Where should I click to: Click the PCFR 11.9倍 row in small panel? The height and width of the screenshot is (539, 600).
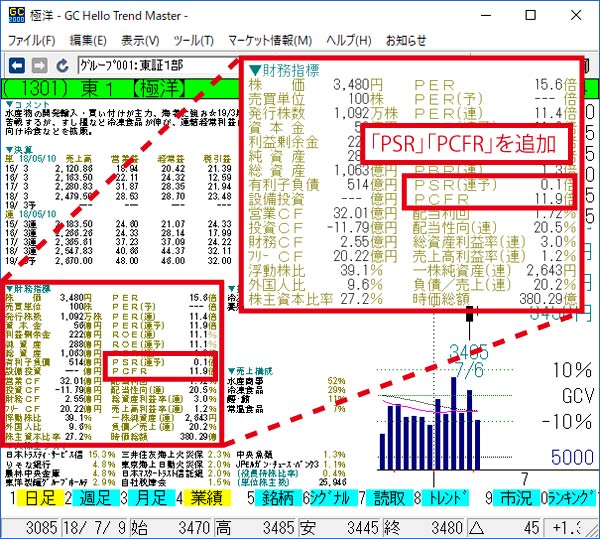point(164,371)
